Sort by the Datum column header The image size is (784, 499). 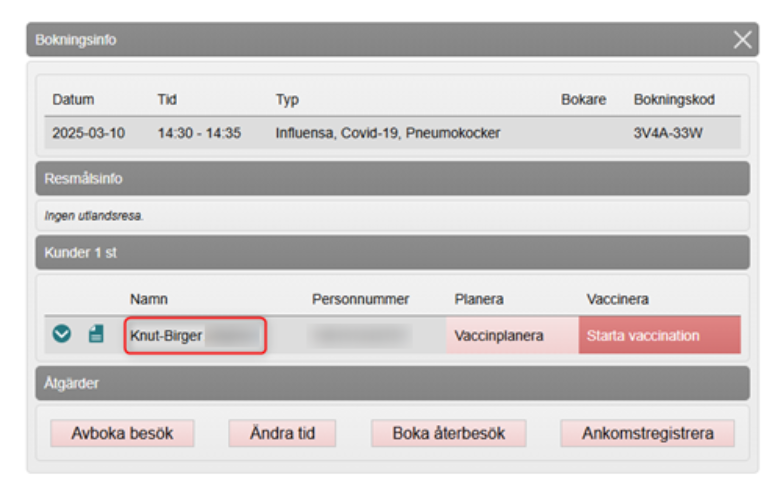click(73, 100)
